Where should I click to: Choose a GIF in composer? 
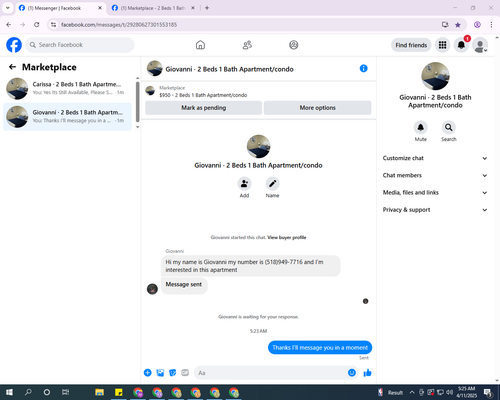[x=185, y=373]
